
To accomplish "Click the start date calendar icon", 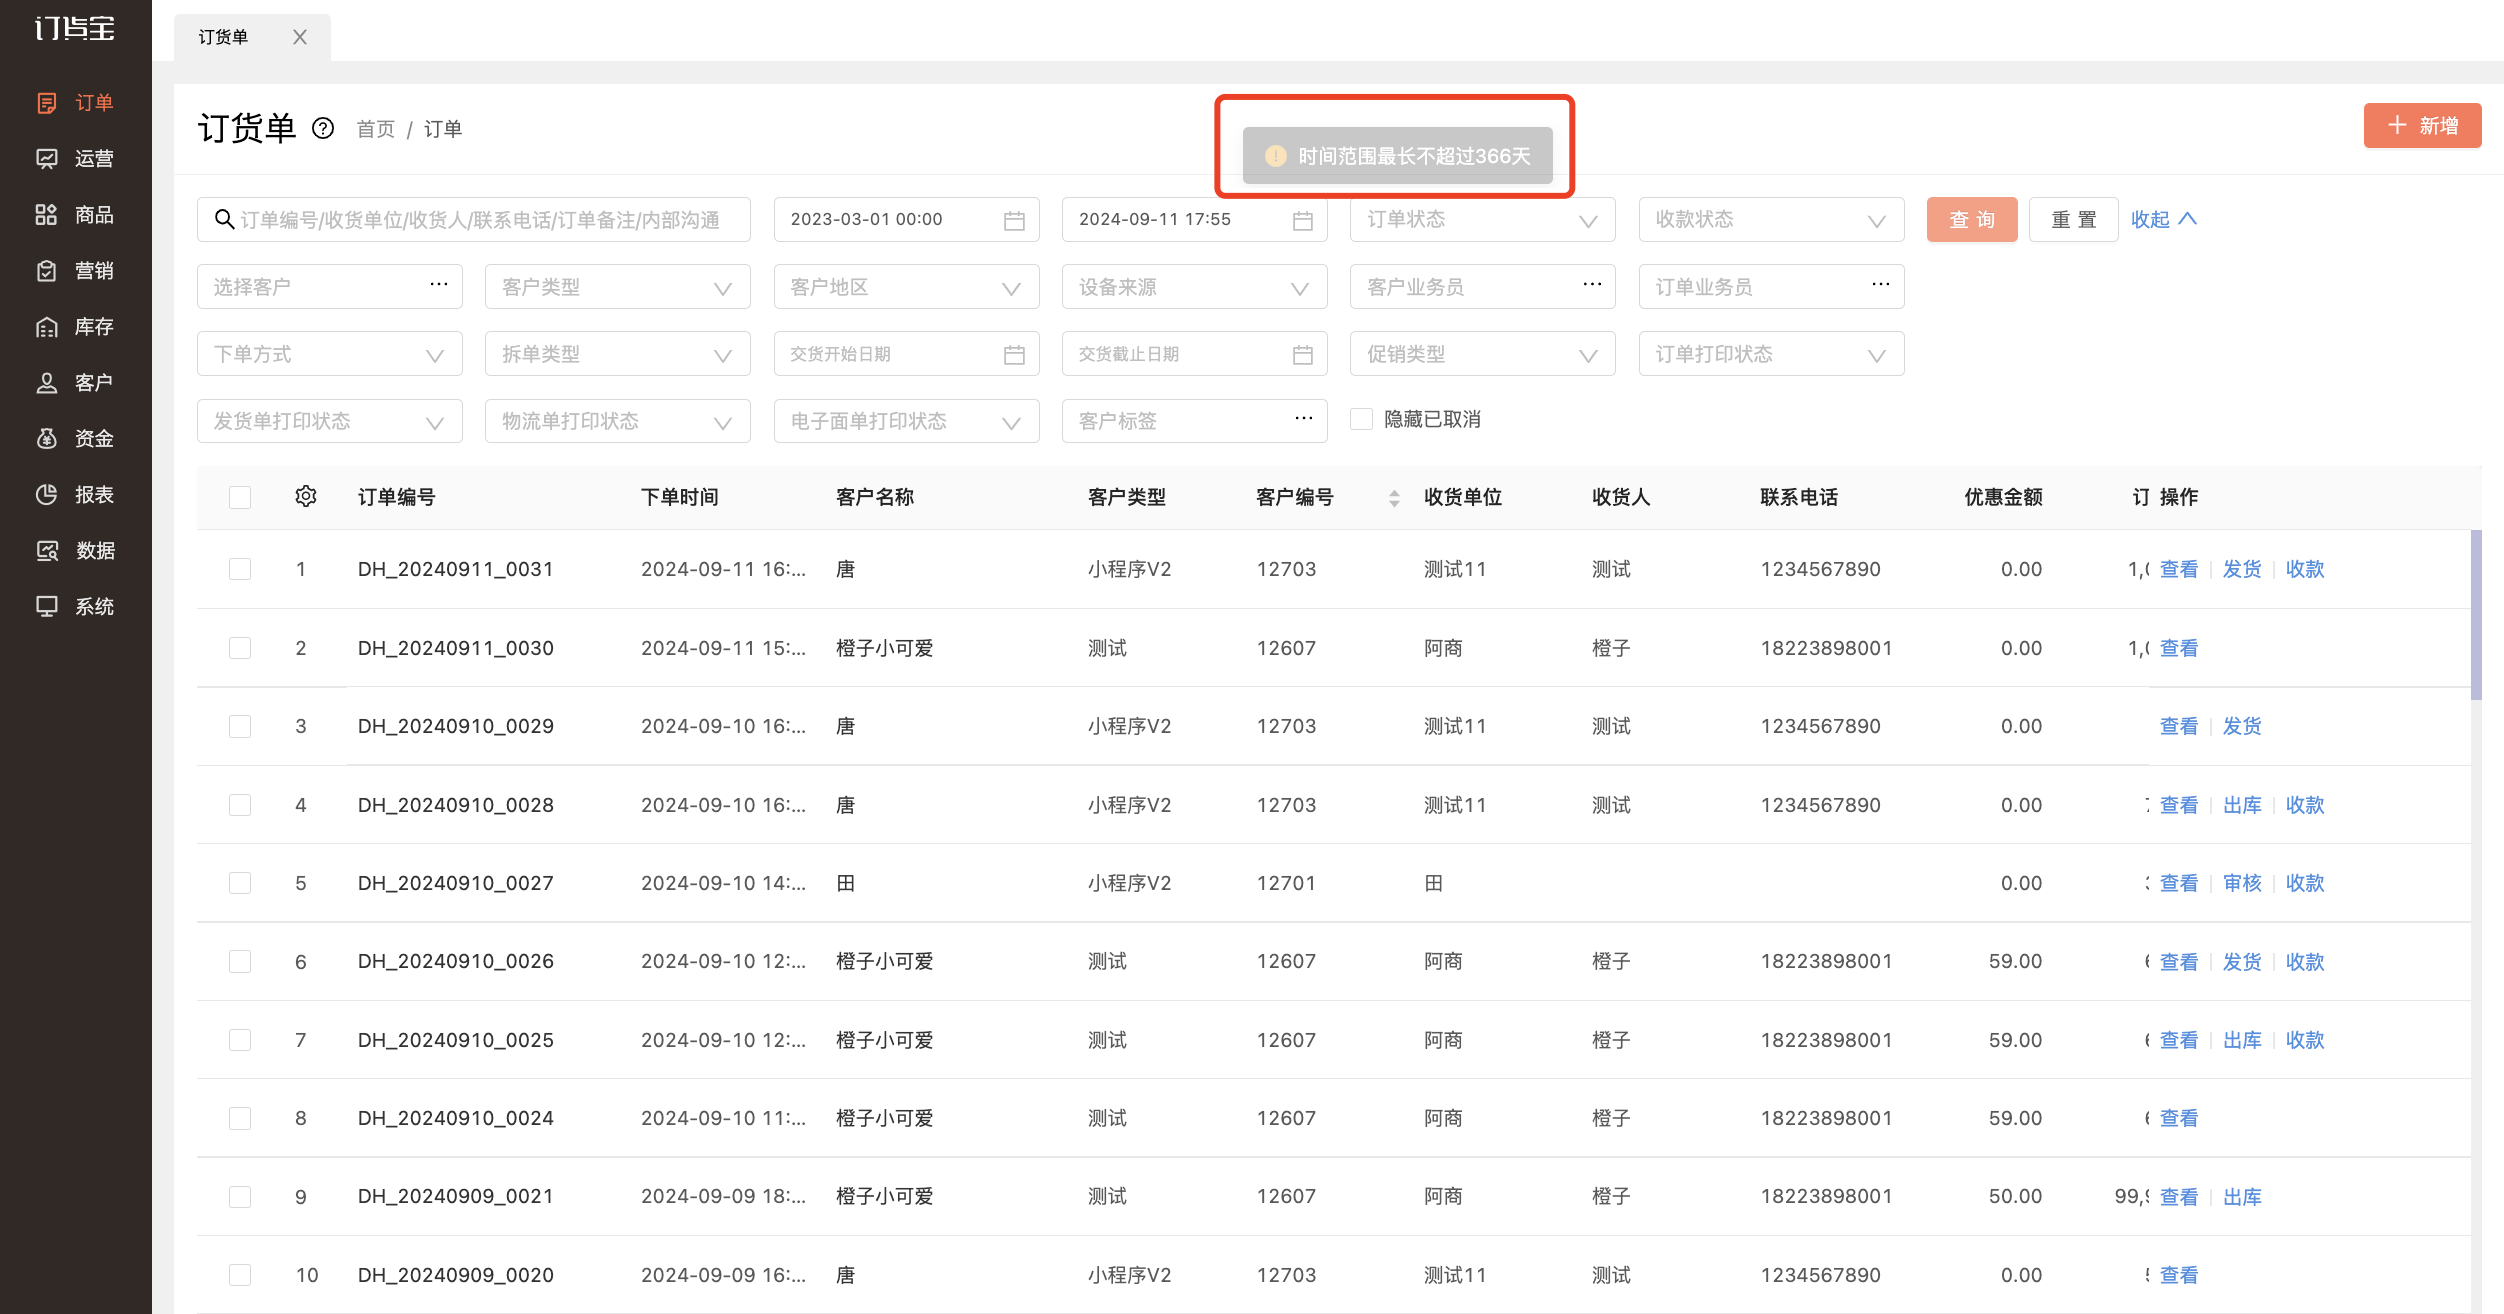I will [x=1014, y=220].
